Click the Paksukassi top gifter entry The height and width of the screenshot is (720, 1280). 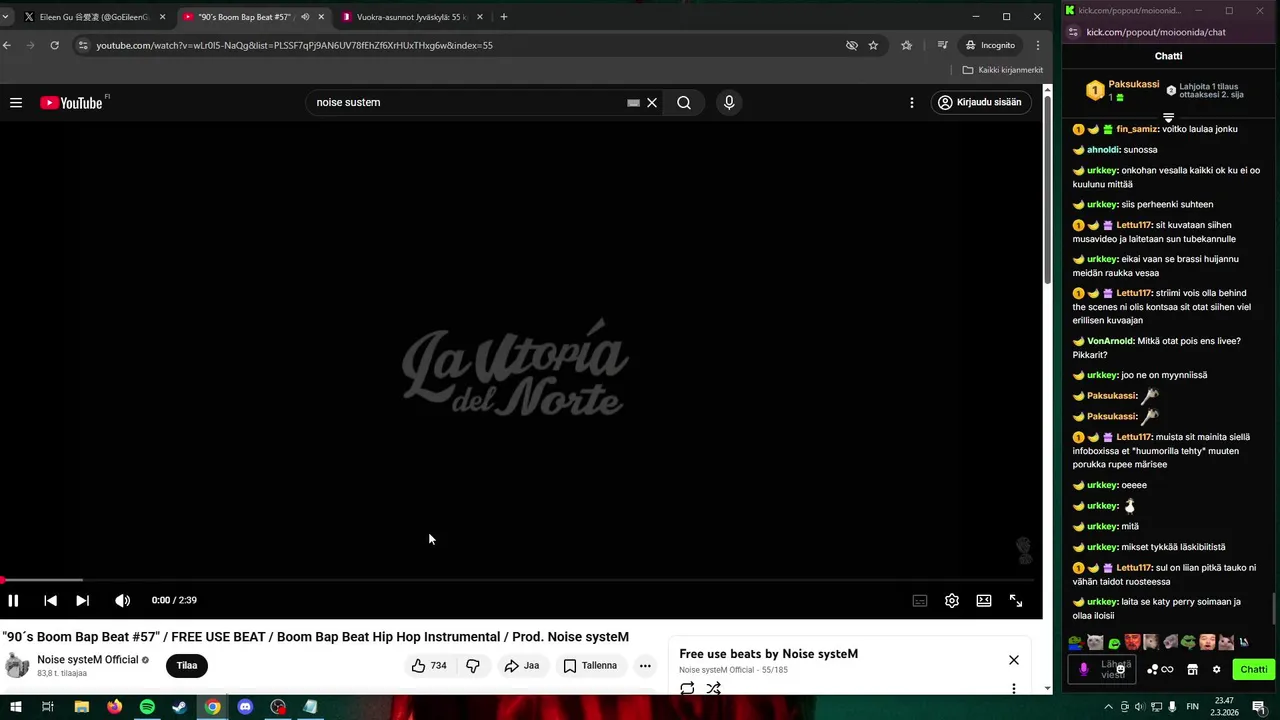click(x=1122, y=90)
